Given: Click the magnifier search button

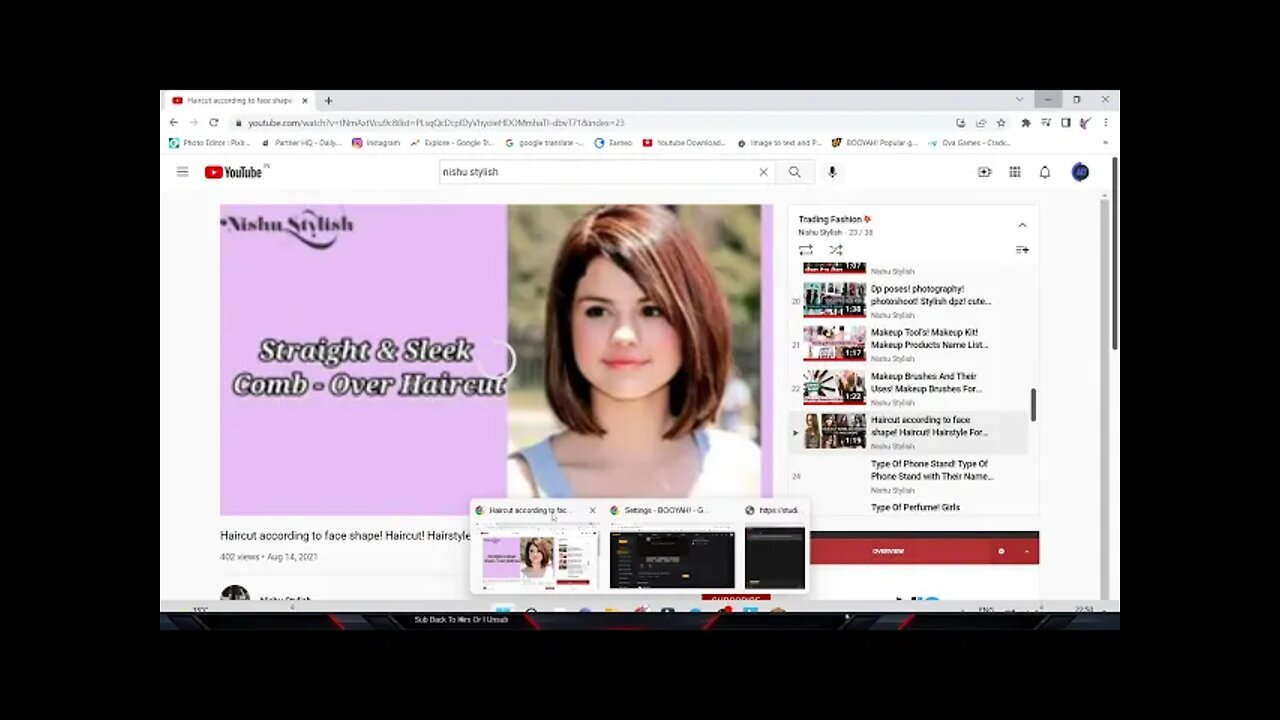Looking at the screenshot, I should pos(794,172).
